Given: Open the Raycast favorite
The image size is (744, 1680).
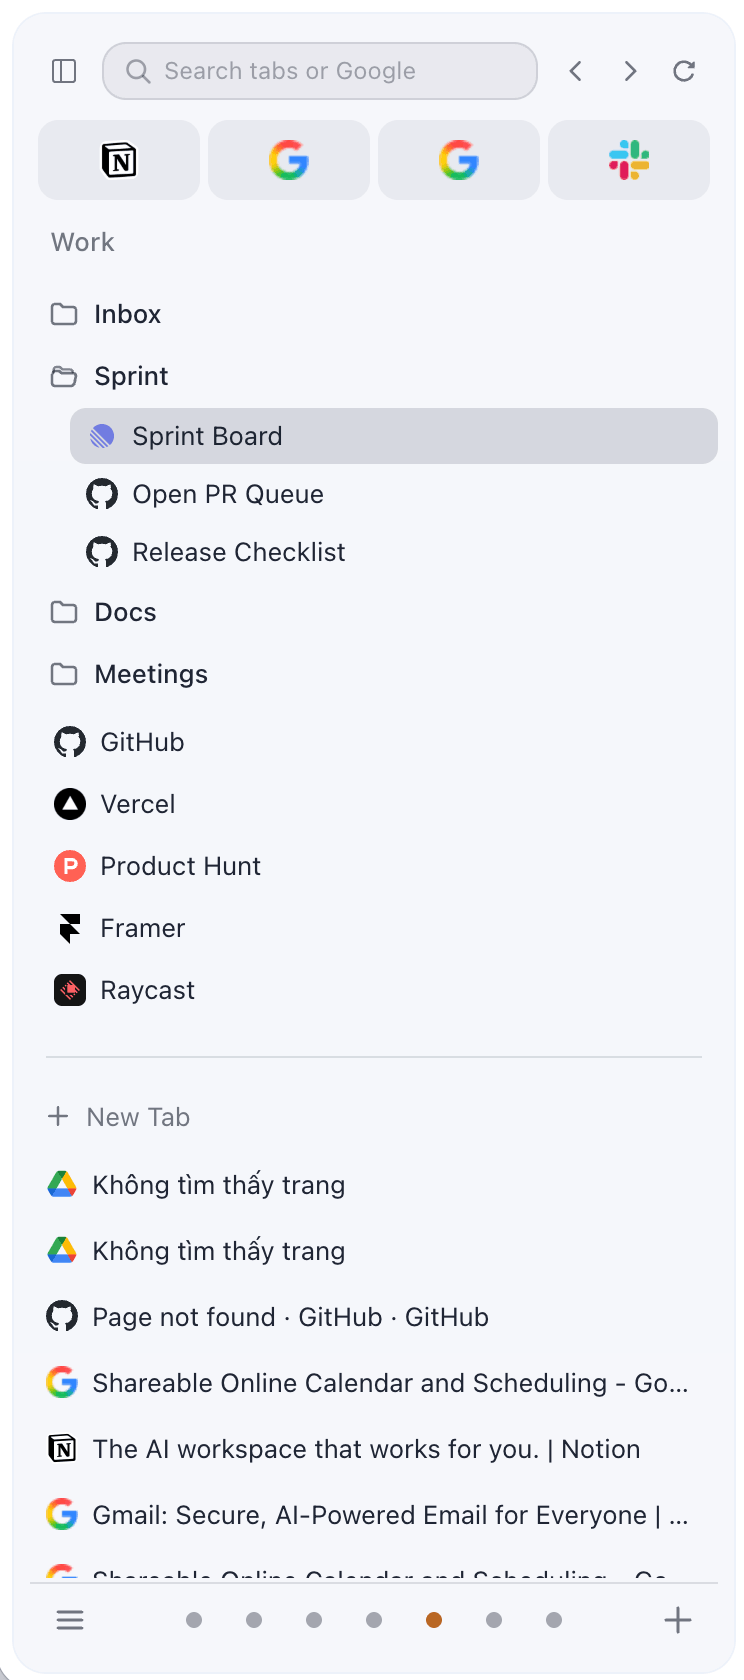Looking at the screenshot, I should (147, 990).
